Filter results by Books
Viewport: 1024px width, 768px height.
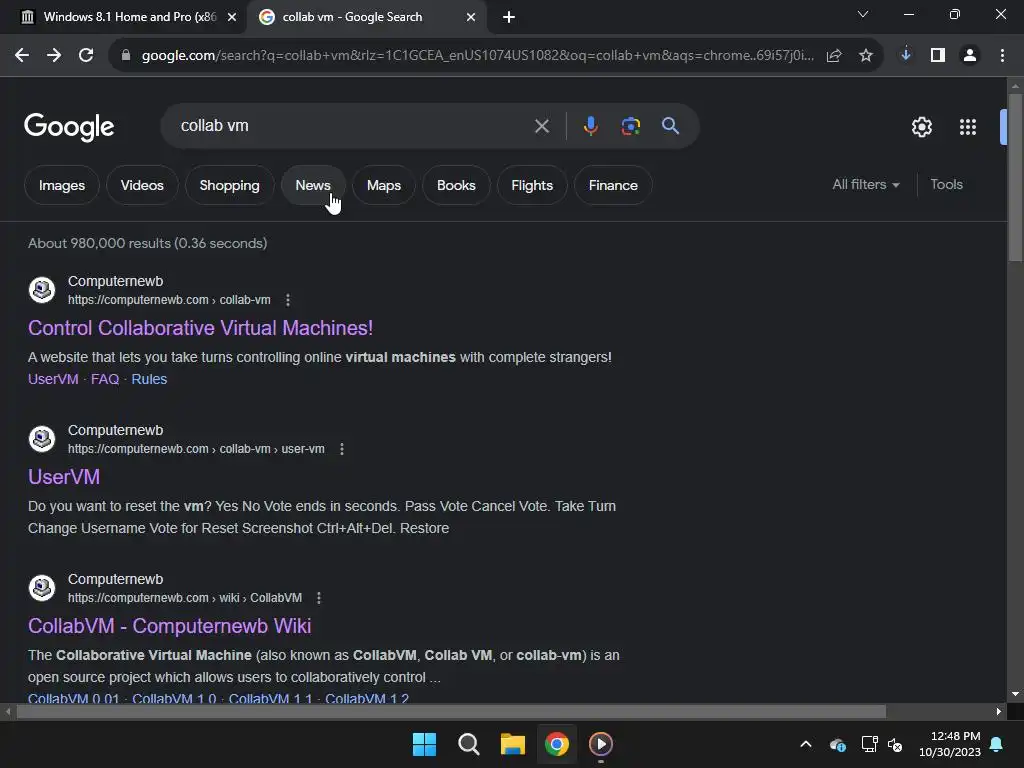point(456,185)
